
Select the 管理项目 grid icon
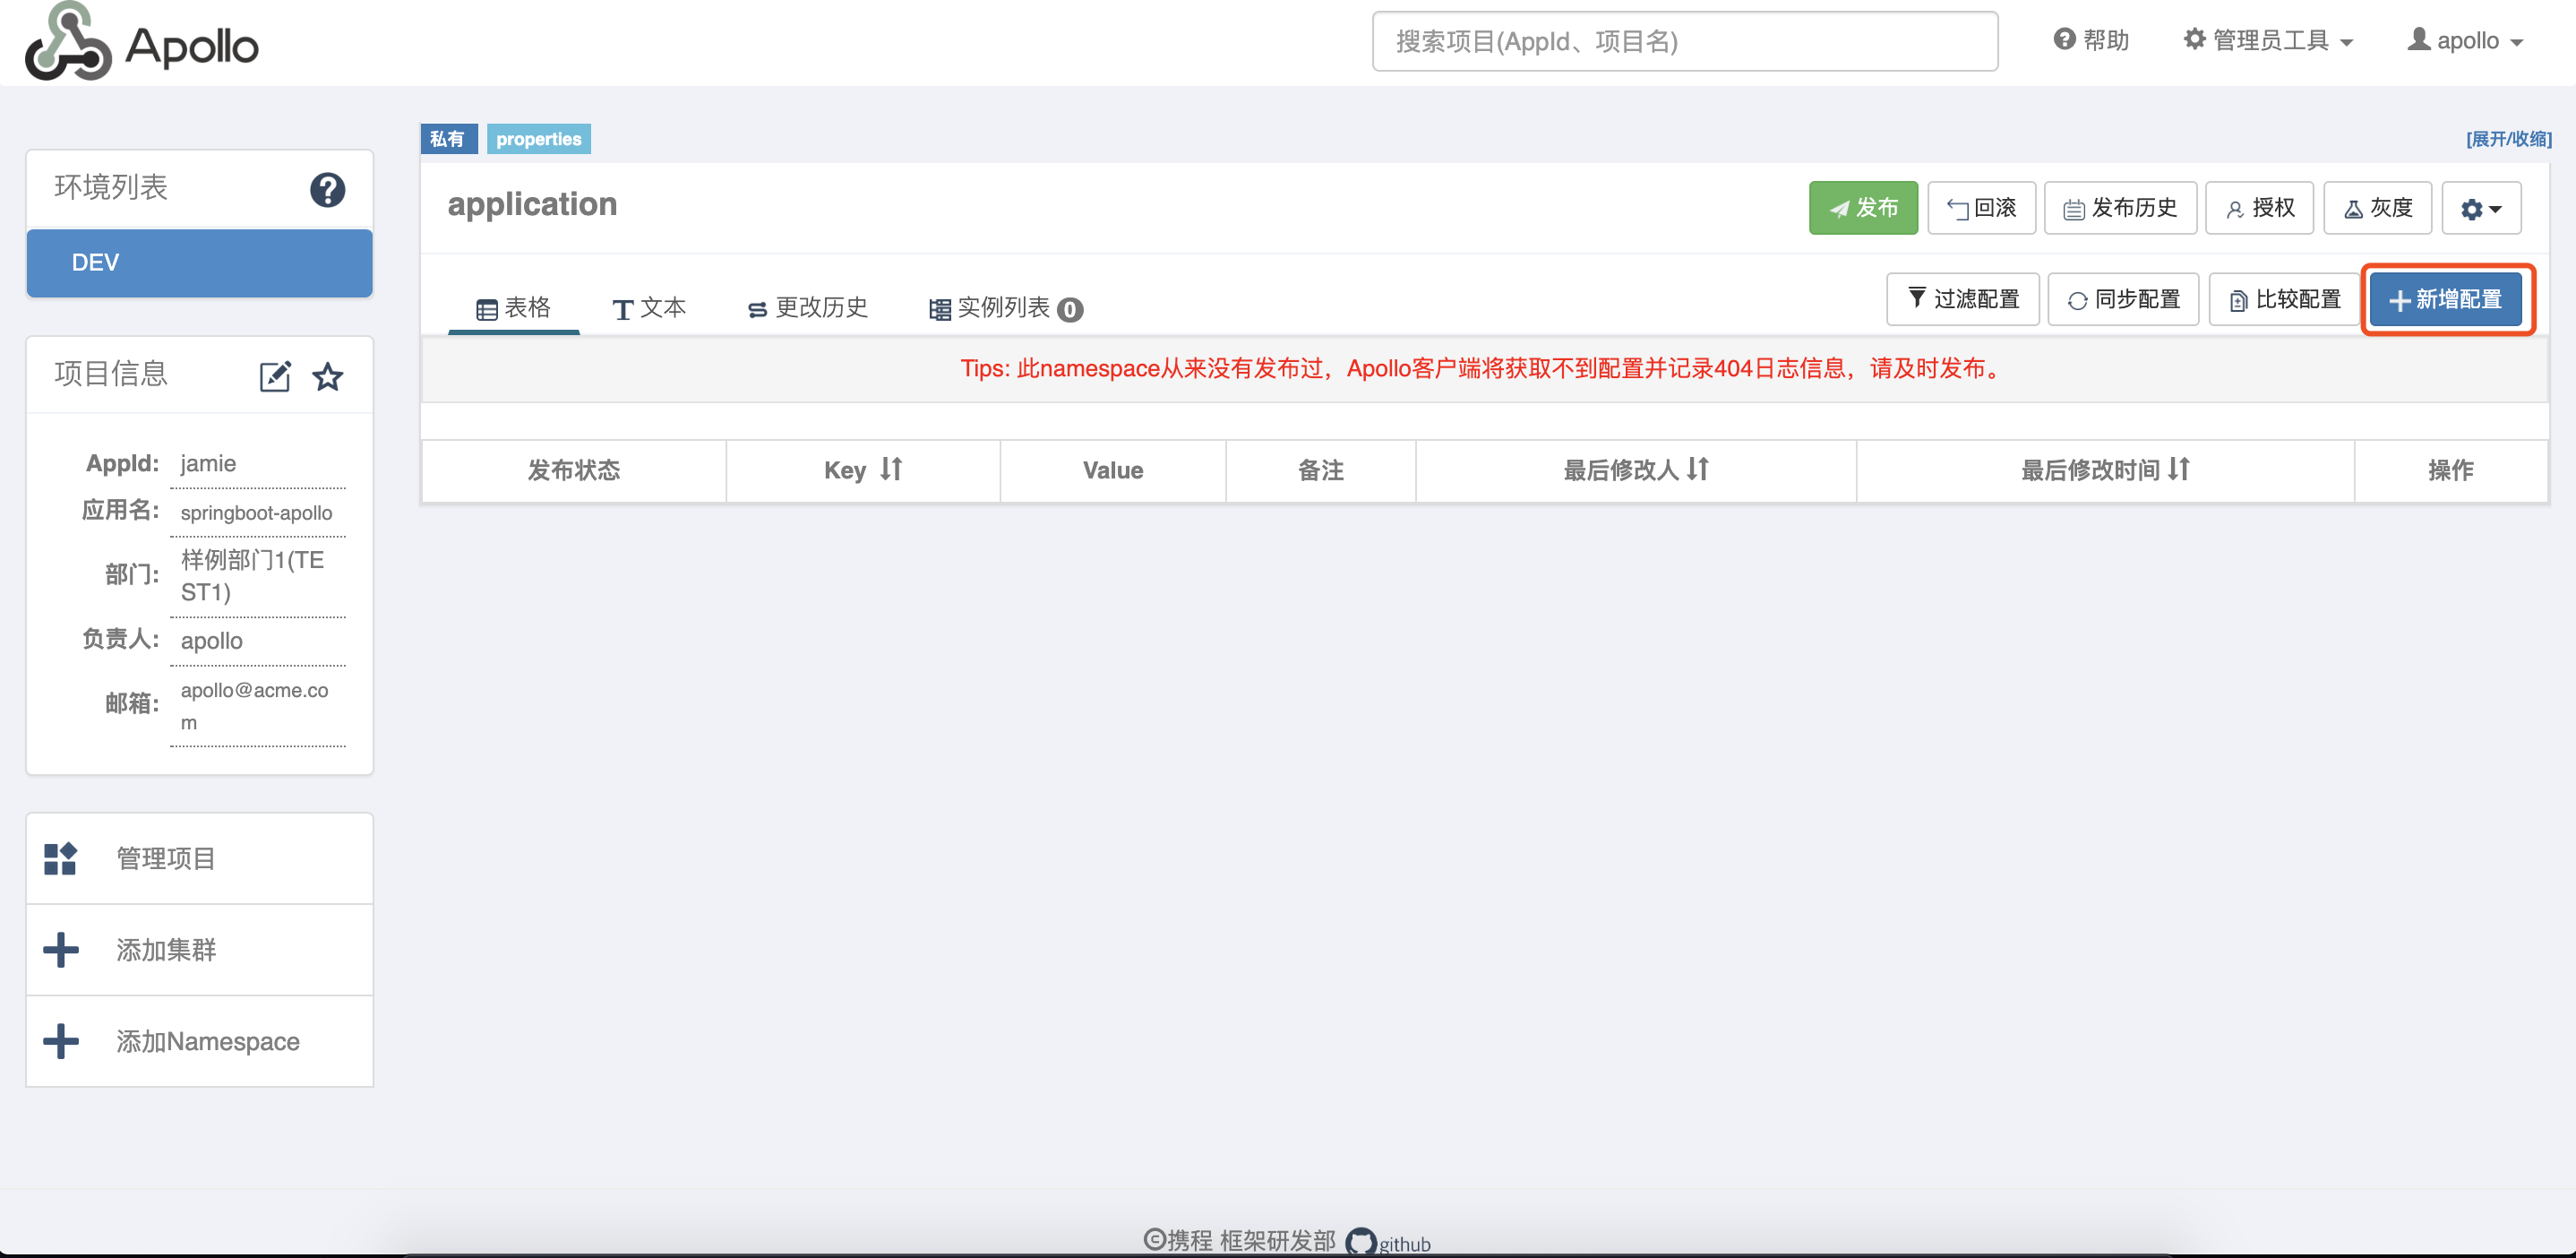click(x=60, y=858)
